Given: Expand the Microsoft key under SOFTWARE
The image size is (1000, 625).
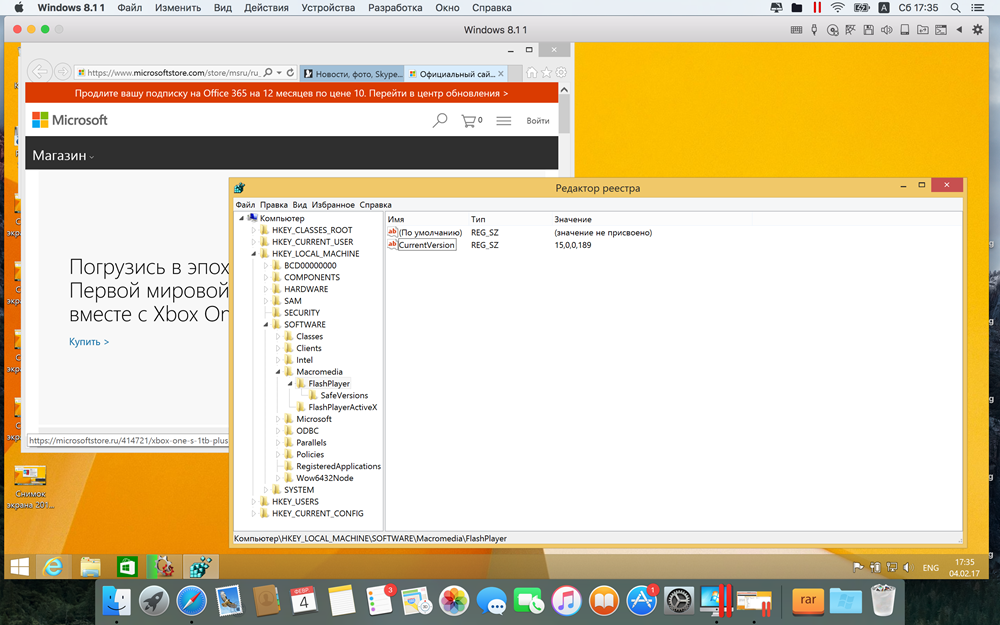Looking at the screenshot, I should (278, 419).
